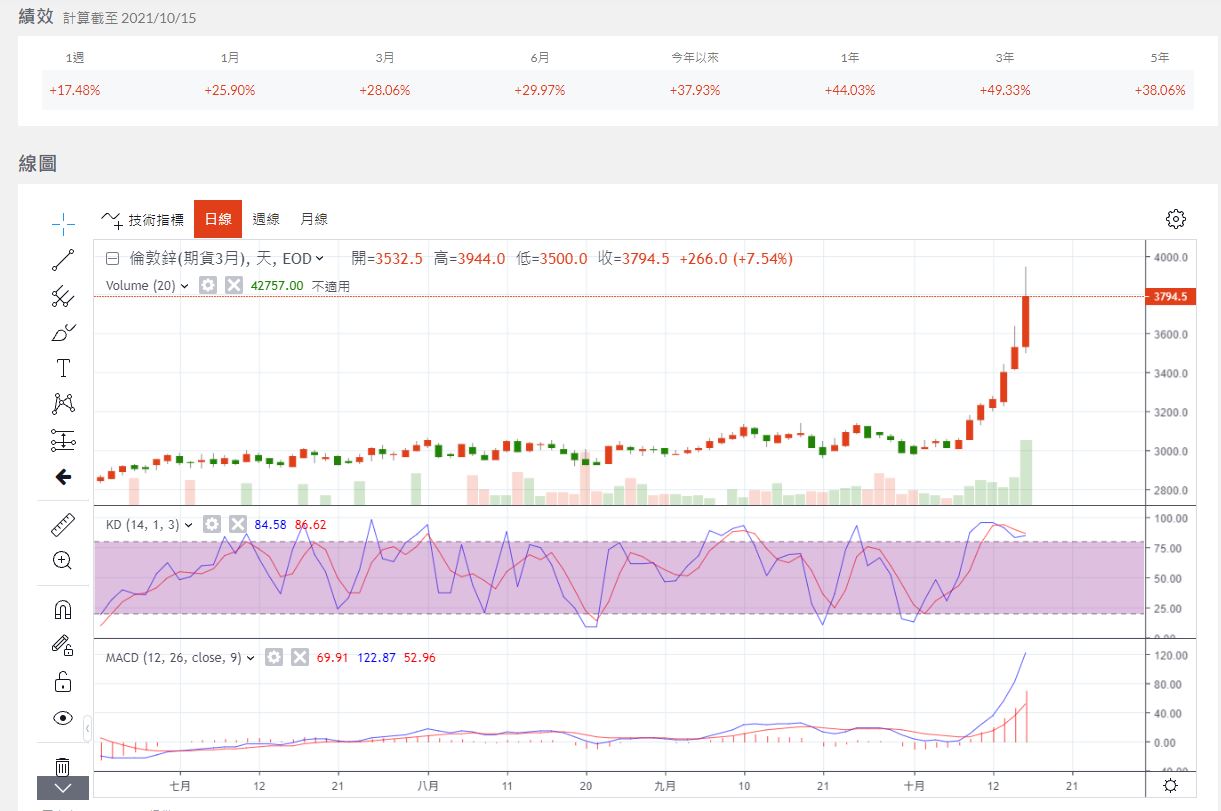Choose the pitchfork drawing tool
The image size is (1221, 811).
click(63, 296)
